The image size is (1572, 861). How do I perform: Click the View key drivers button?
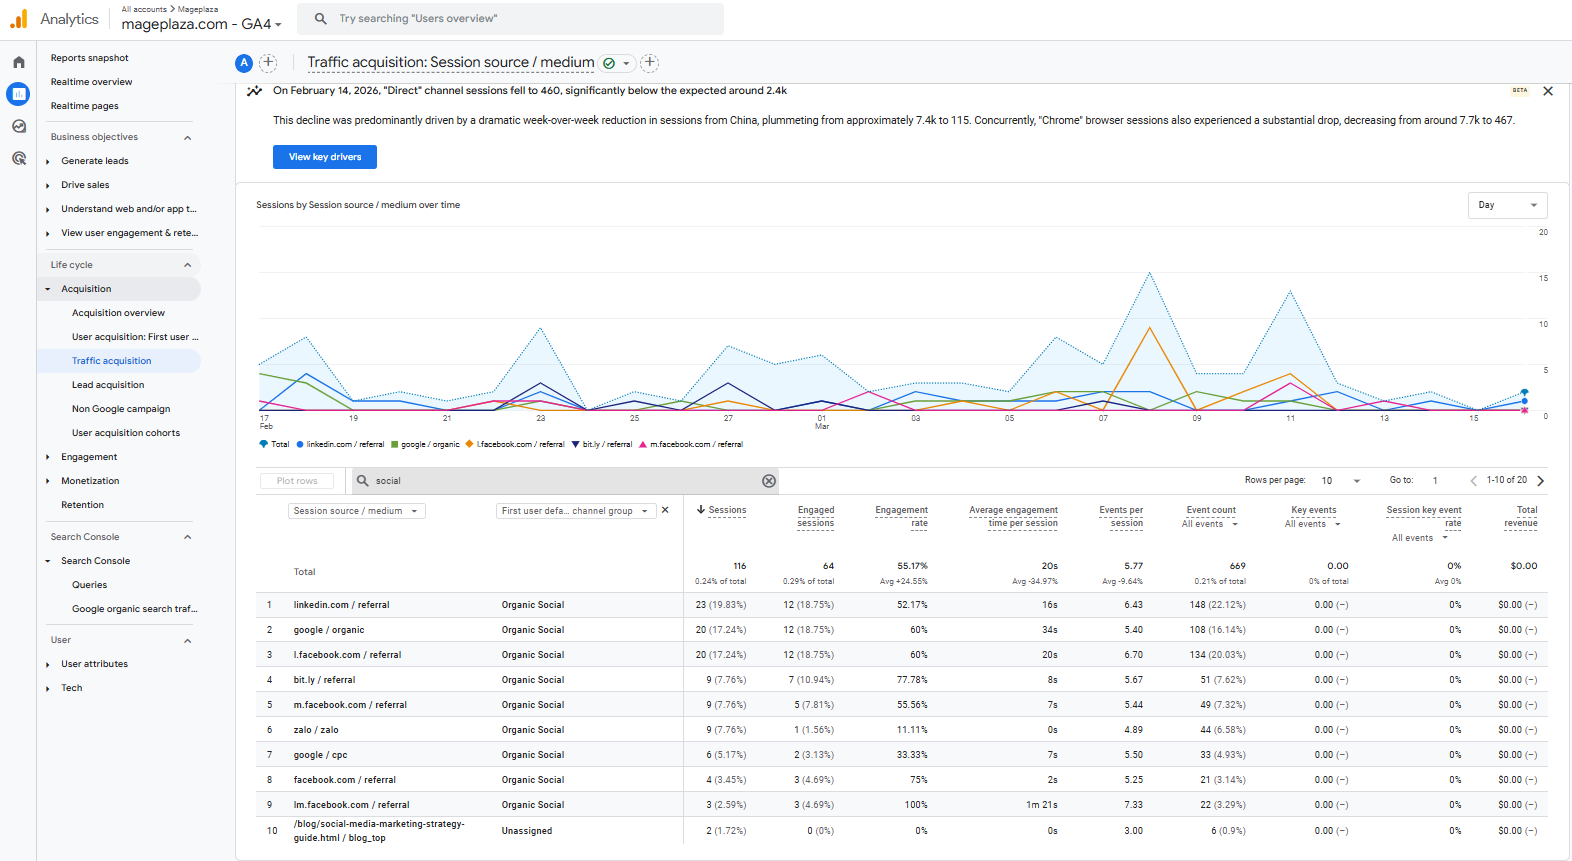pos(325,157)
